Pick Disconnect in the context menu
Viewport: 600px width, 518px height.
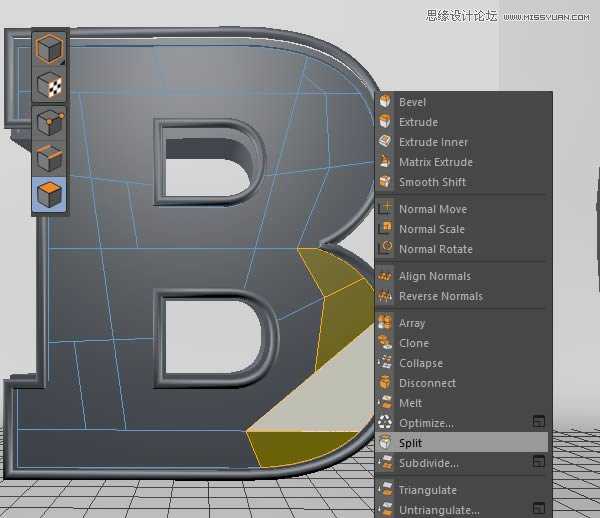427,383
